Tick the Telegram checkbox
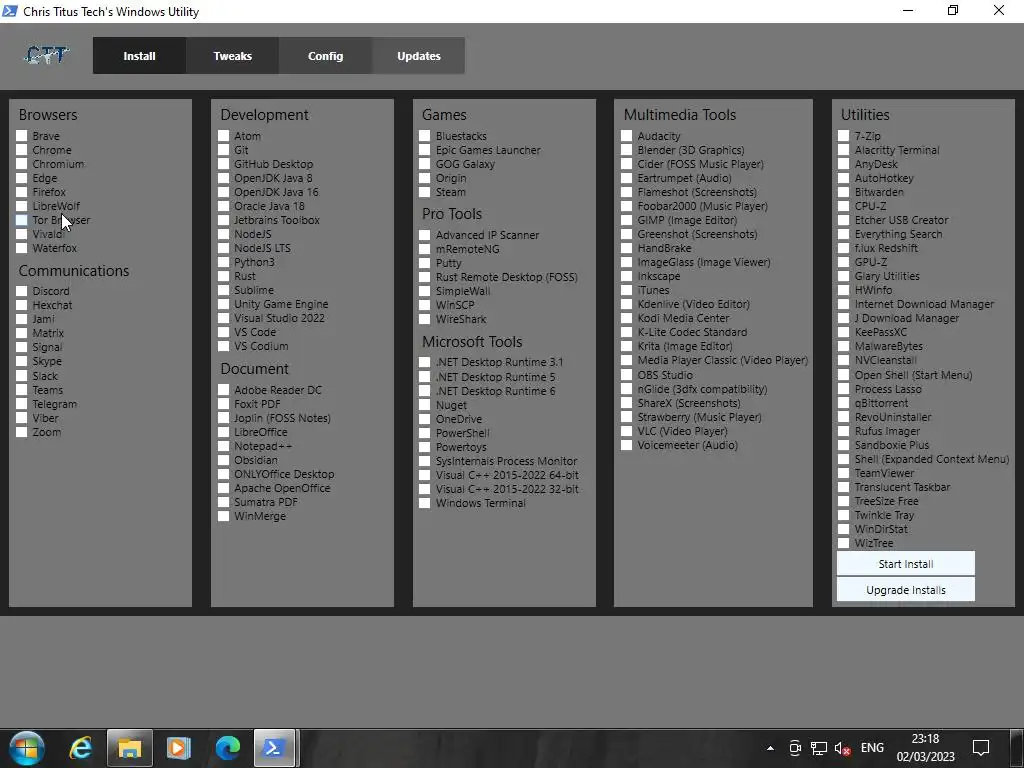The height and width of the screenshot is (768, 1024). pyautogui.click(x=22, y=404)
